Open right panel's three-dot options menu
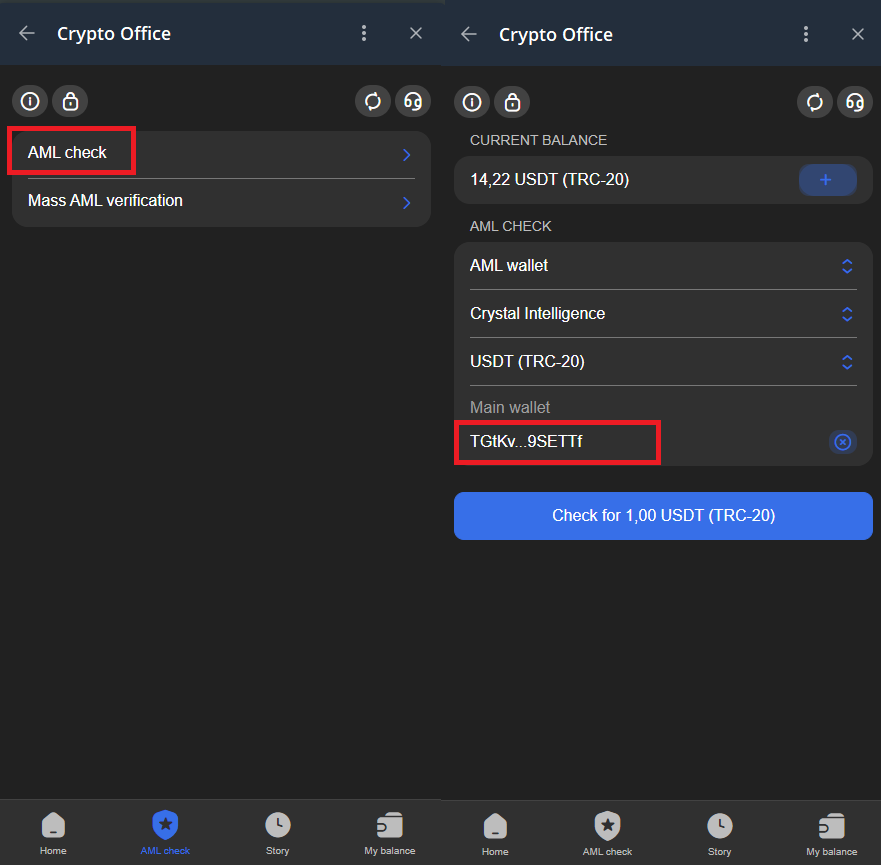 806,33
